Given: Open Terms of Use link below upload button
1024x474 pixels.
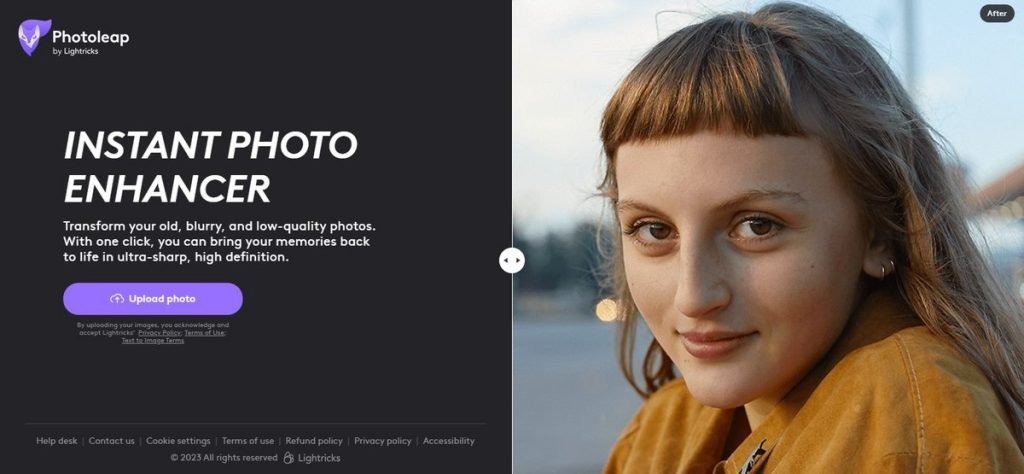Looking at the screenshot, I should point(204,333).
